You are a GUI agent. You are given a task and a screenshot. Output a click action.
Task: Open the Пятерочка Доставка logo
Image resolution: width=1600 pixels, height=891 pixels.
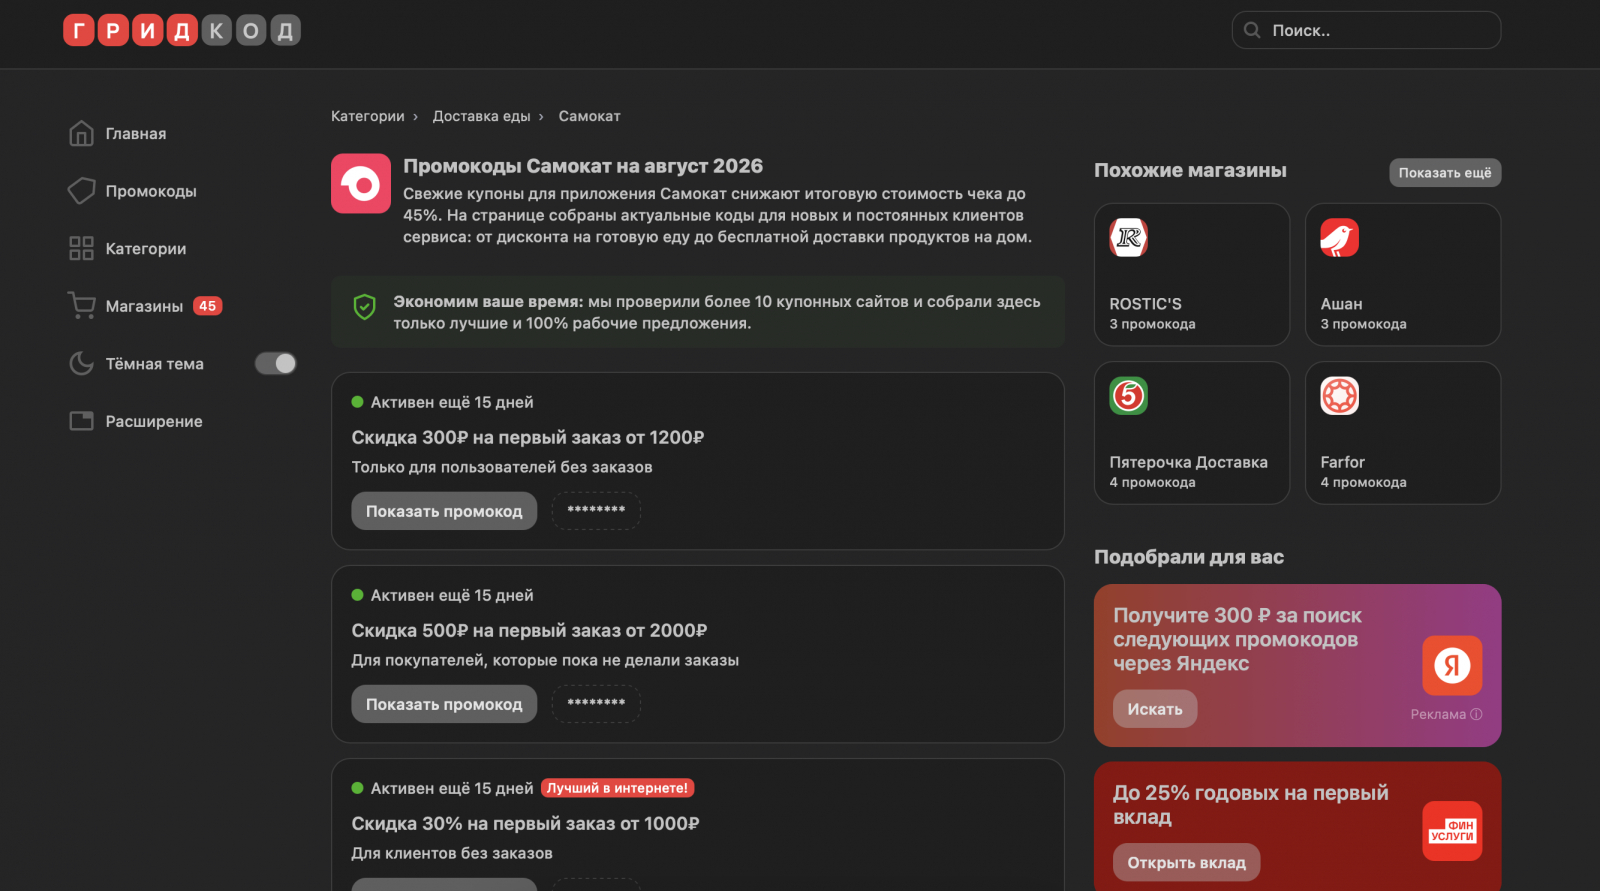coord(1129,396)
